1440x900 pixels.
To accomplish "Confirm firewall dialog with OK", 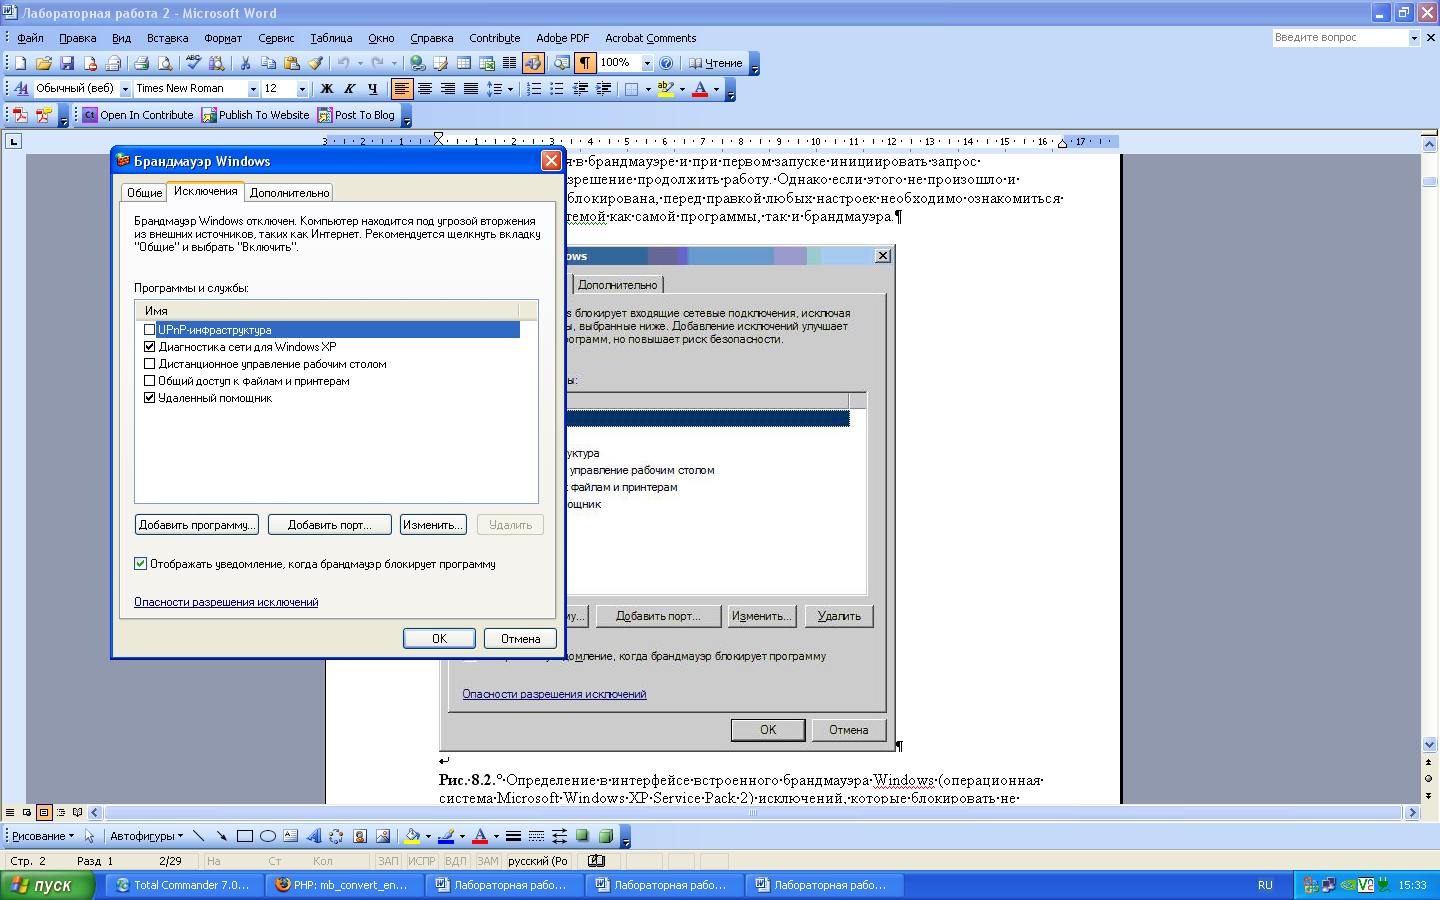I will click(439, 639).
